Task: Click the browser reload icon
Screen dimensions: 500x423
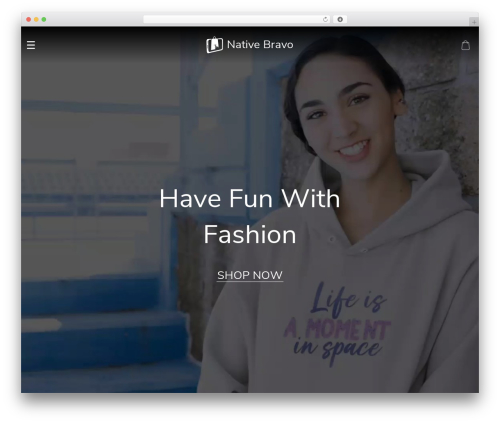Action: coord(325,19)
